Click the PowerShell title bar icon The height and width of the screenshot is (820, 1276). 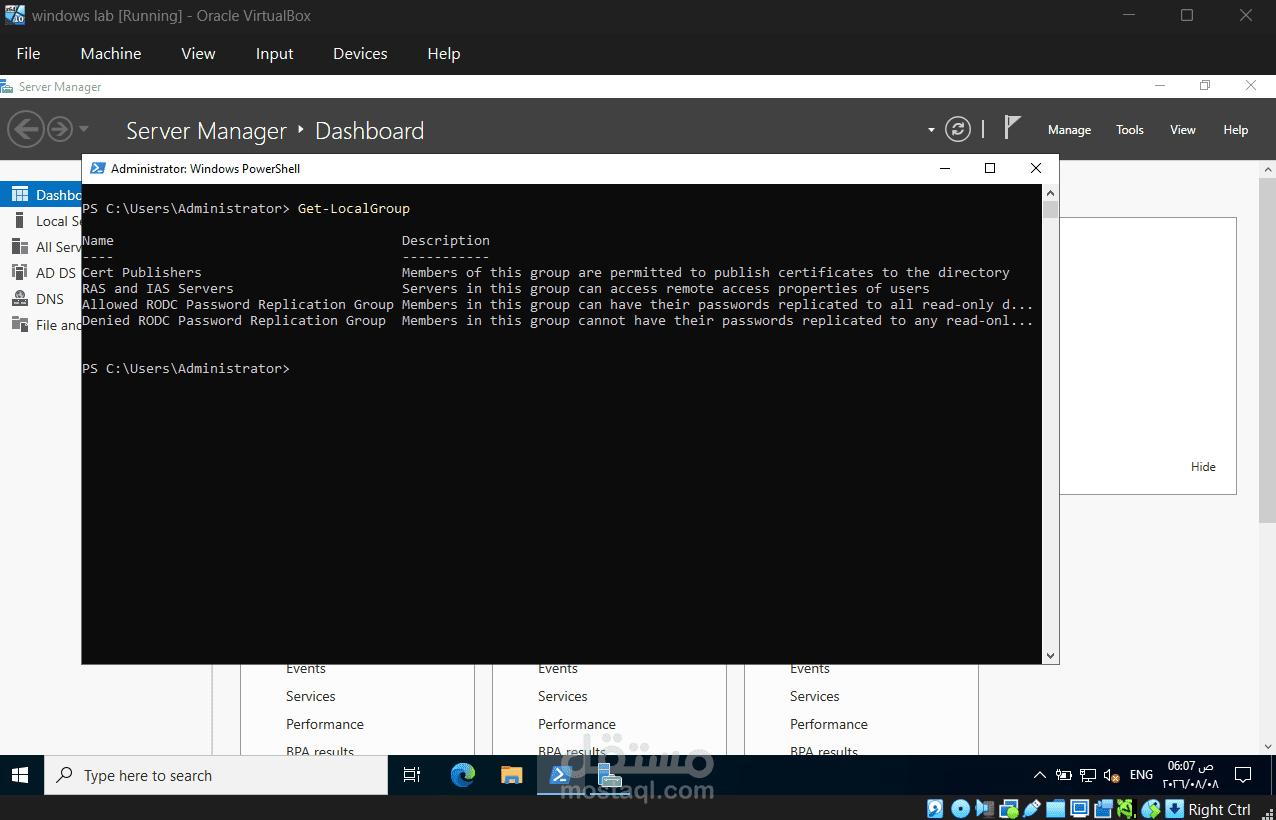(98, 169)
